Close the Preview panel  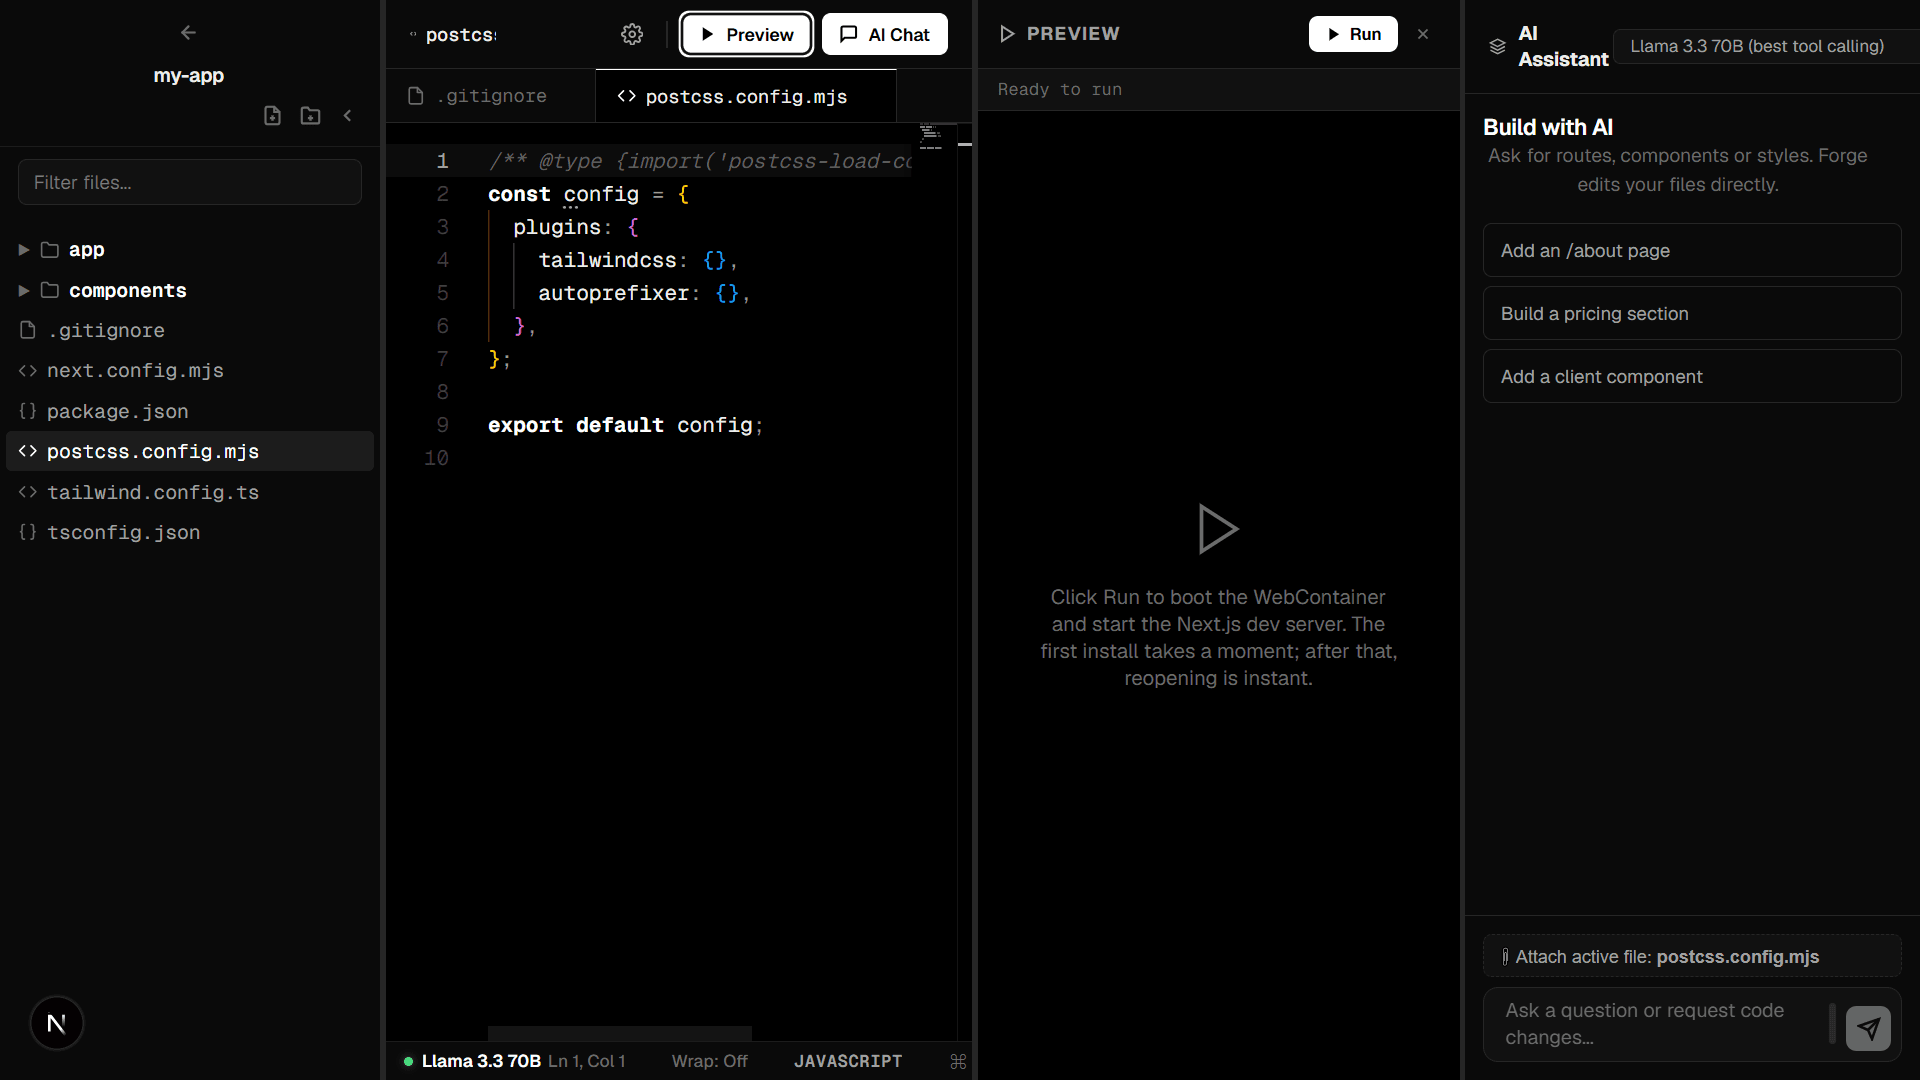point(1423,34)
